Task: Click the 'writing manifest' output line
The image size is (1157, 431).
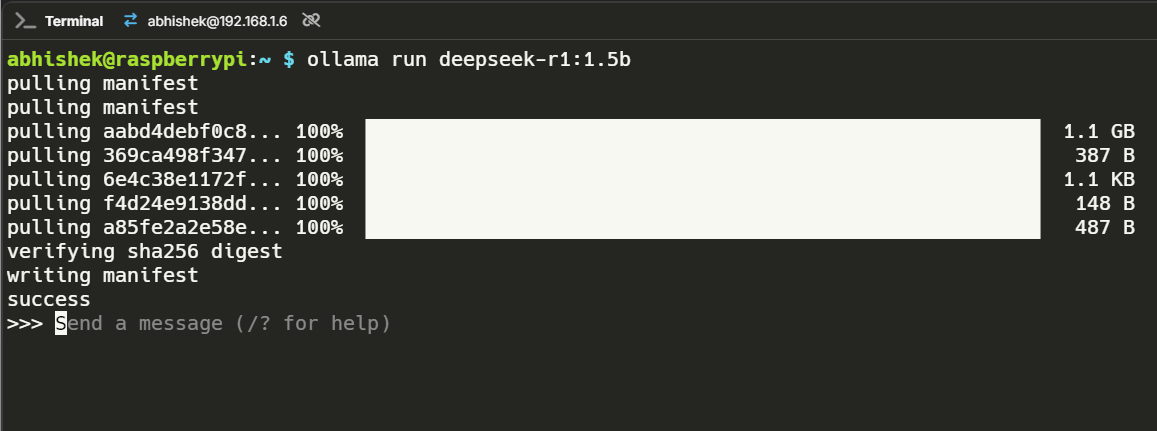Action: point(103,276)
